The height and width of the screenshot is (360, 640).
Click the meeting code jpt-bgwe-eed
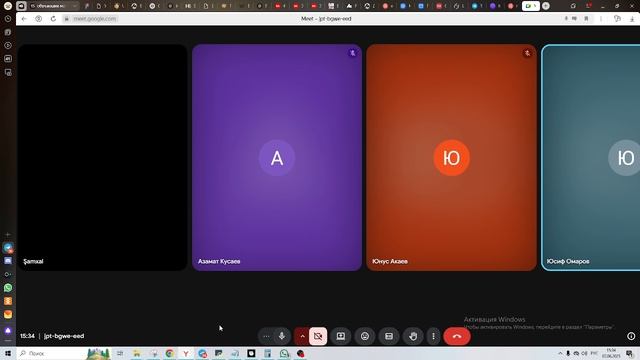point(64,336)
